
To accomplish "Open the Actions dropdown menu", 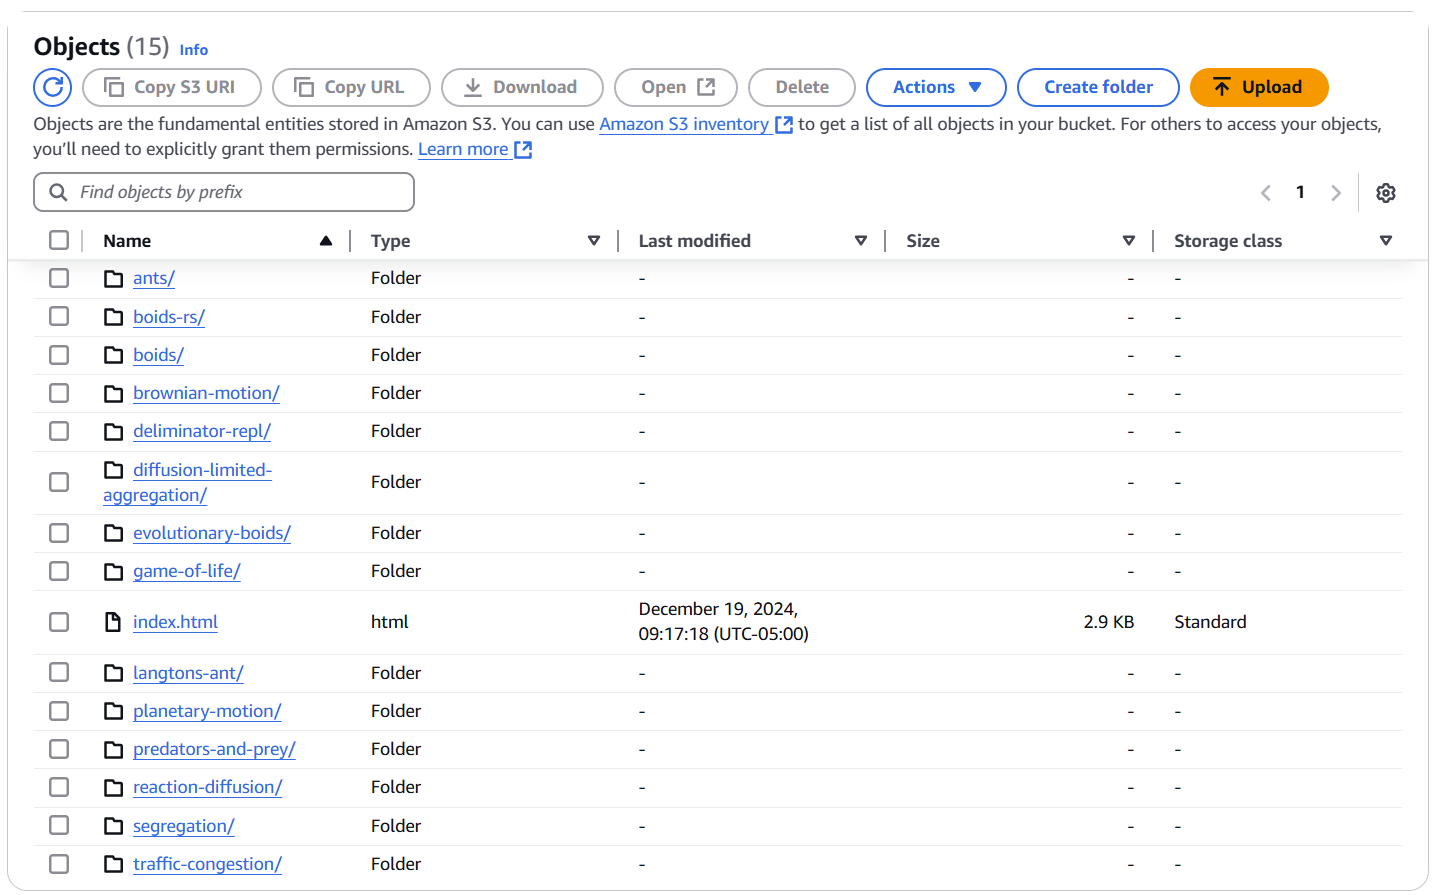I will 936,87.
